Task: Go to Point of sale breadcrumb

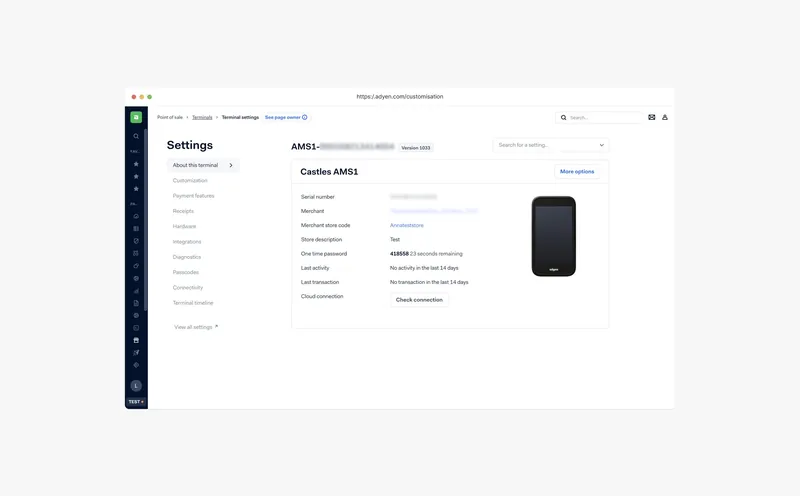Action: (x=169, y=117)
